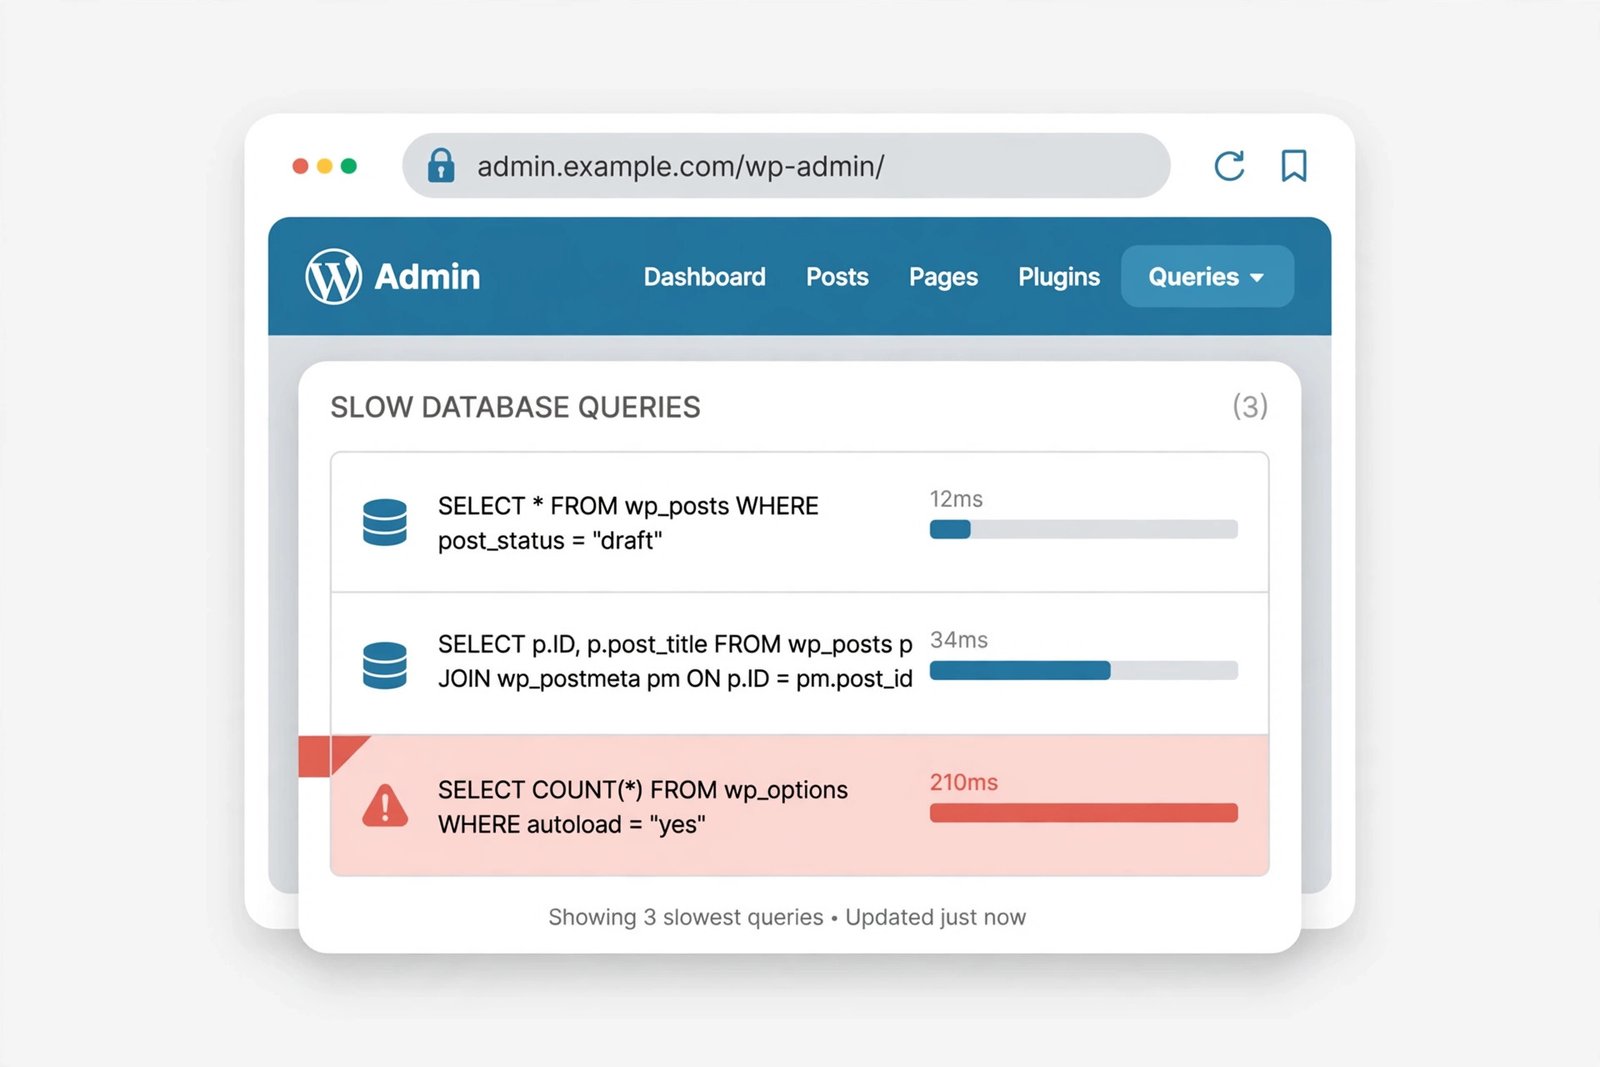Click the green maximize window dot
Image resolution: width=1600 pixels, height=1067 pixels.
348,166
